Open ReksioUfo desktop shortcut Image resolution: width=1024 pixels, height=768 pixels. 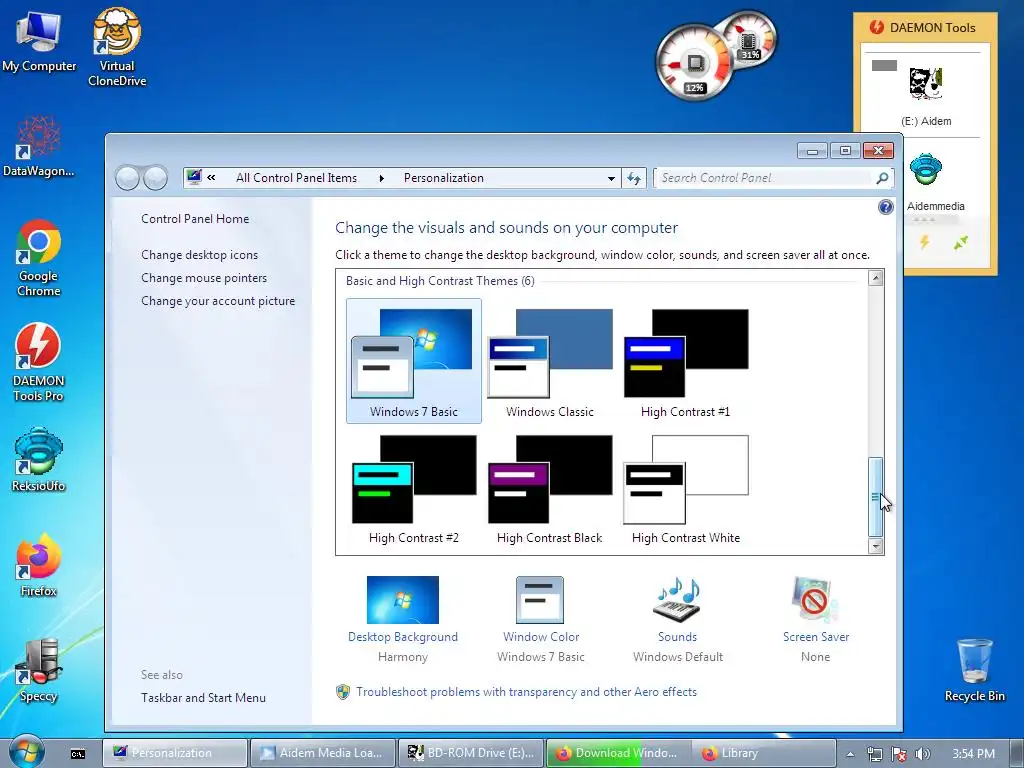coord(39,459)
